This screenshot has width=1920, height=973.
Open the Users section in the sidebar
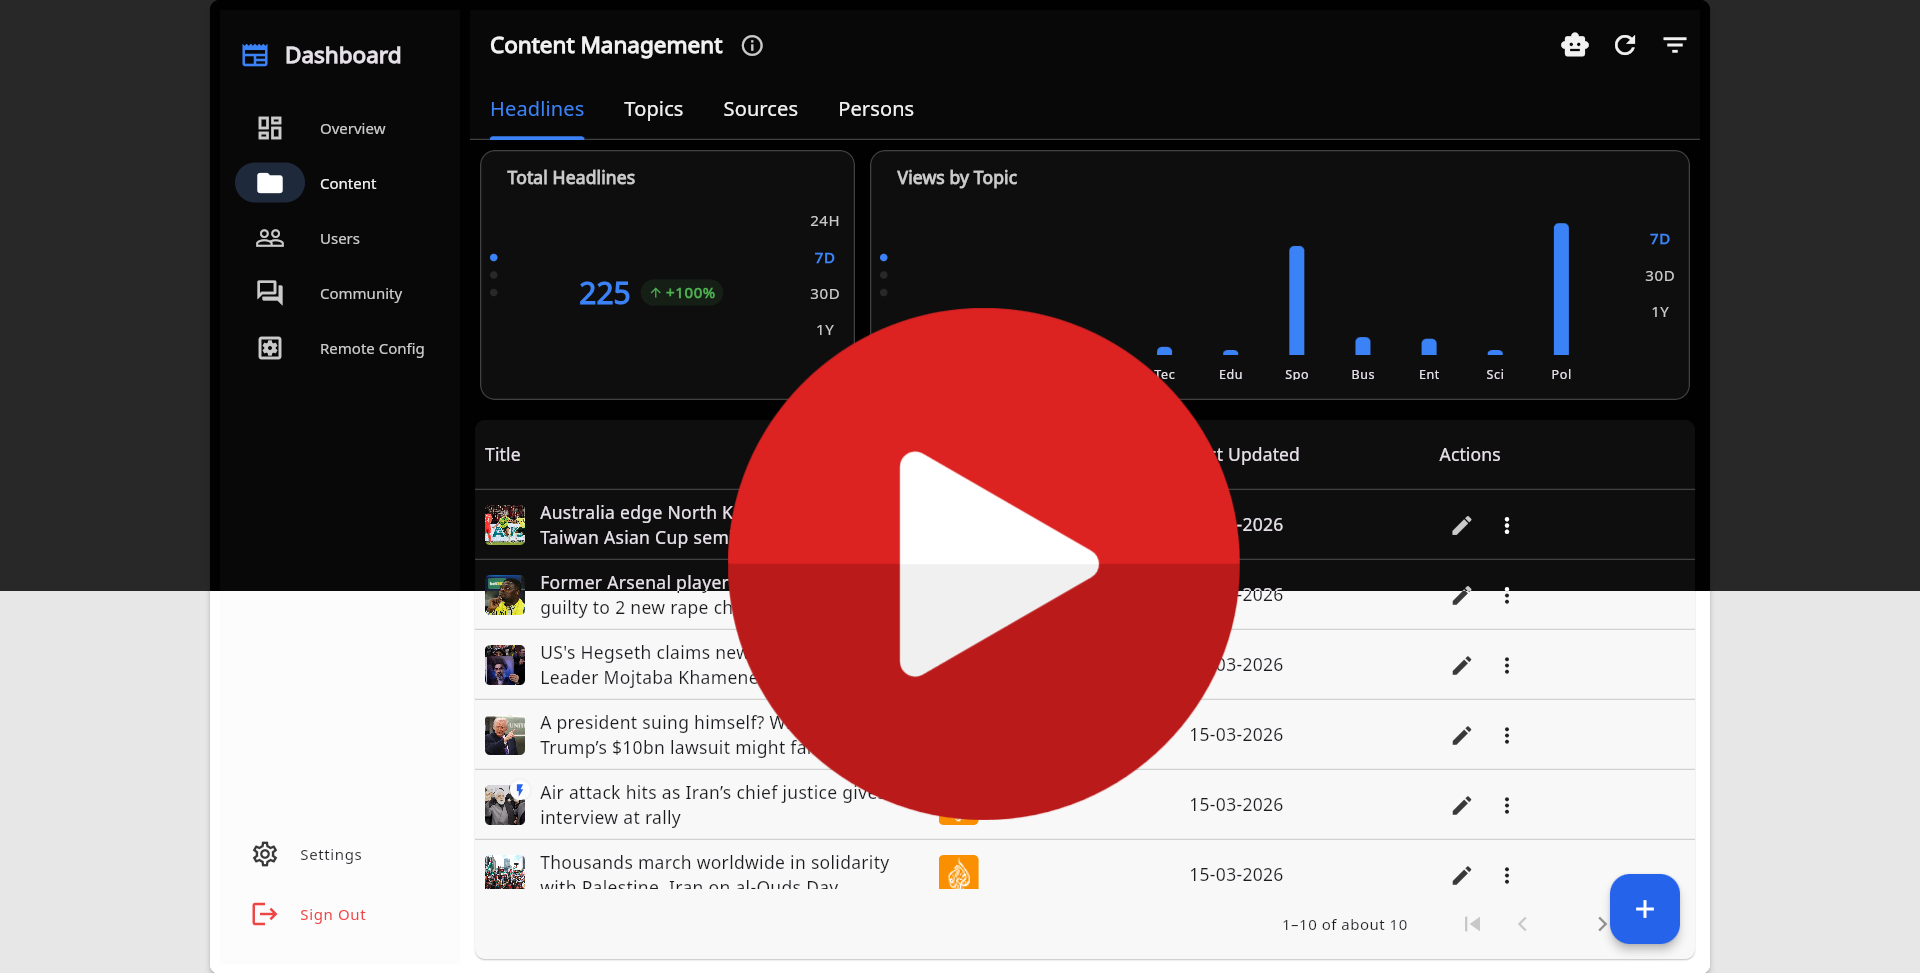click(269, 238)
